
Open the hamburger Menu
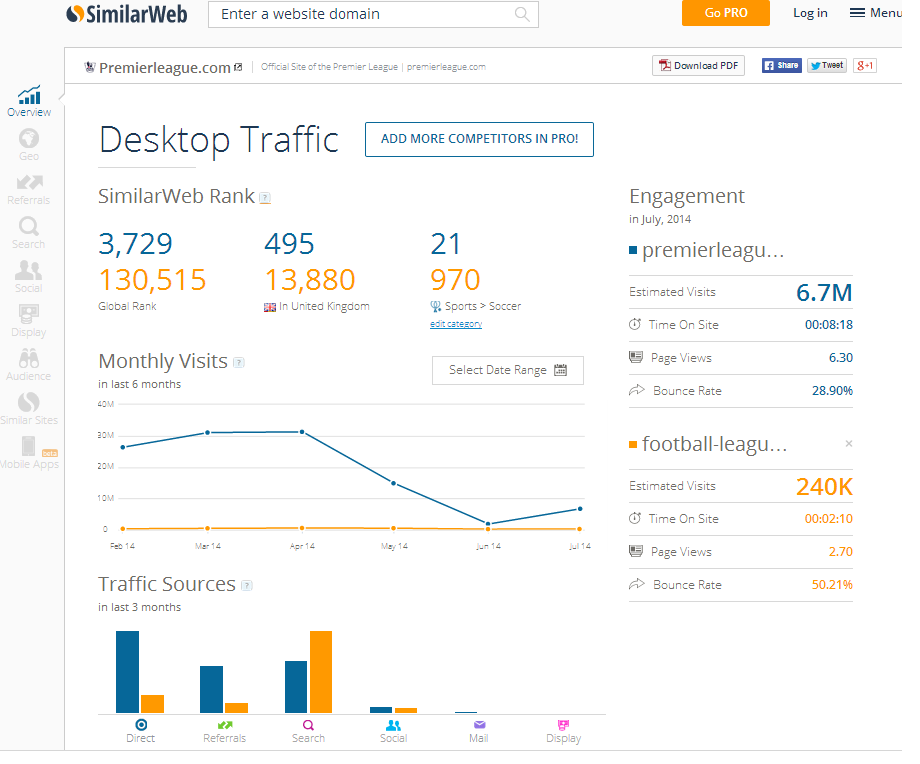click(874, 13)
